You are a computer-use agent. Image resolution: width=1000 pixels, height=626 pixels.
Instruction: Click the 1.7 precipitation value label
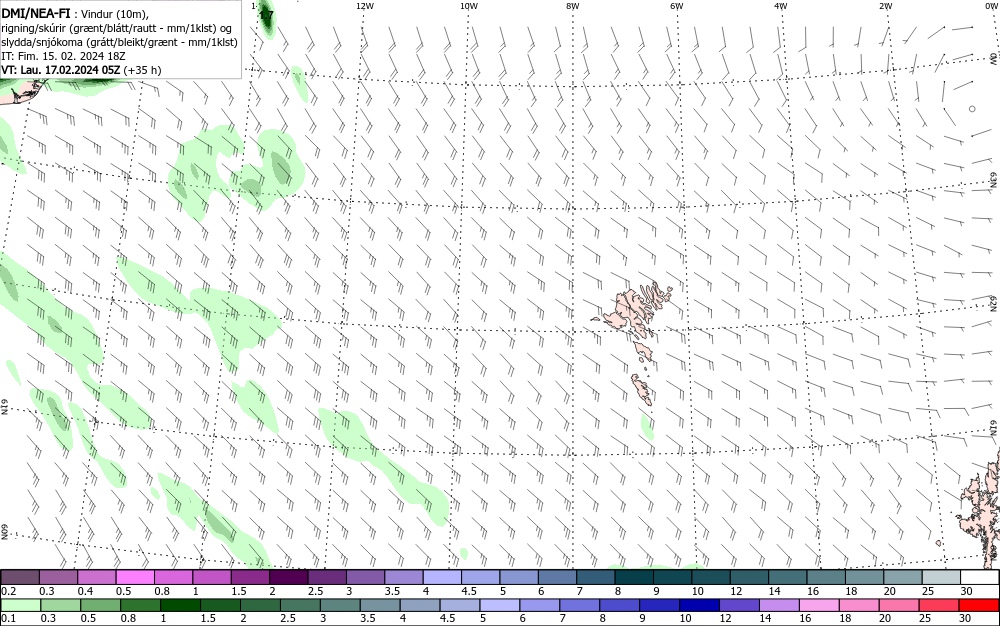267,15
